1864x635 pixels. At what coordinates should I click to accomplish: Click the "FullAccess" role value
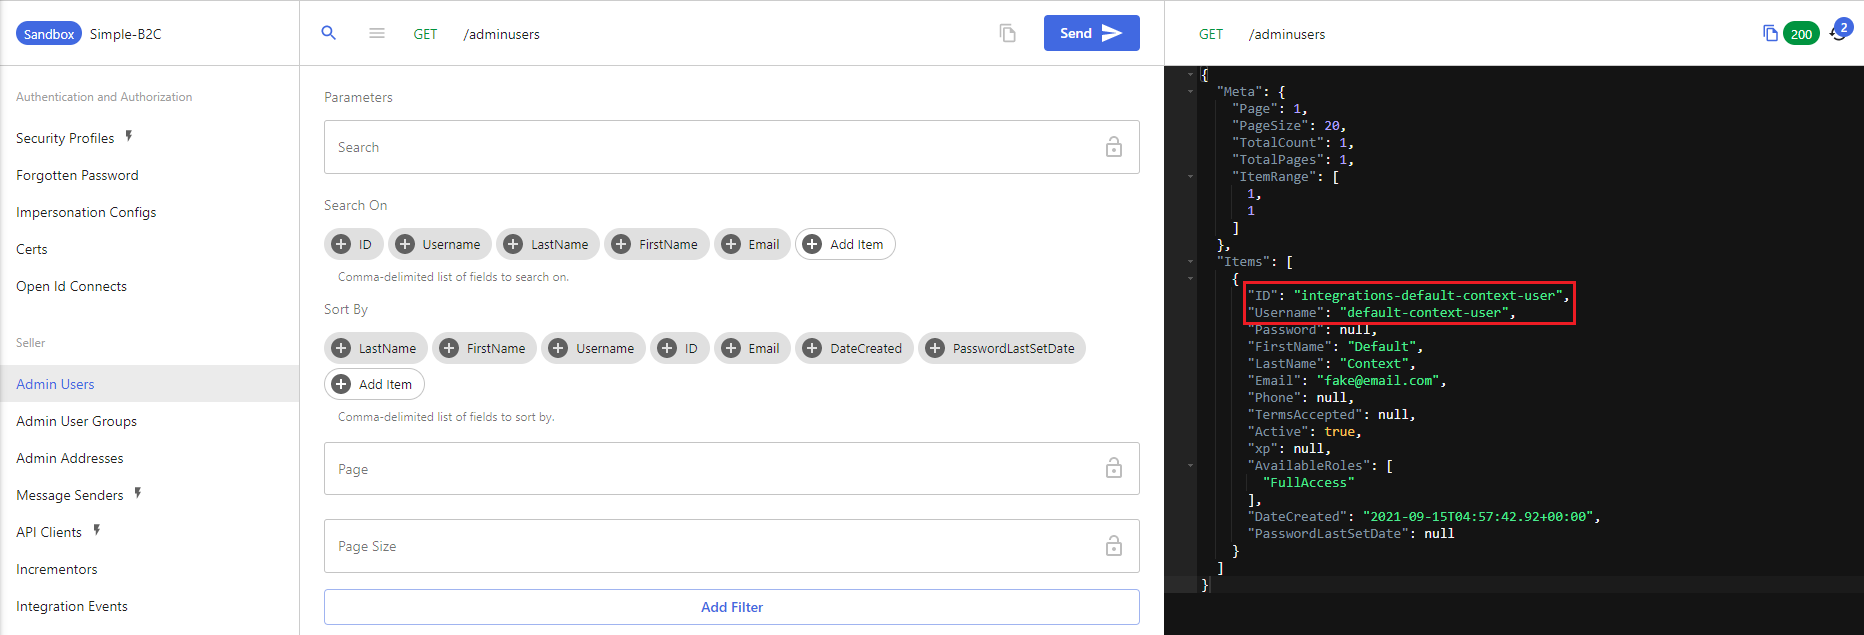pyautogui.click(x=1308, y=482)
